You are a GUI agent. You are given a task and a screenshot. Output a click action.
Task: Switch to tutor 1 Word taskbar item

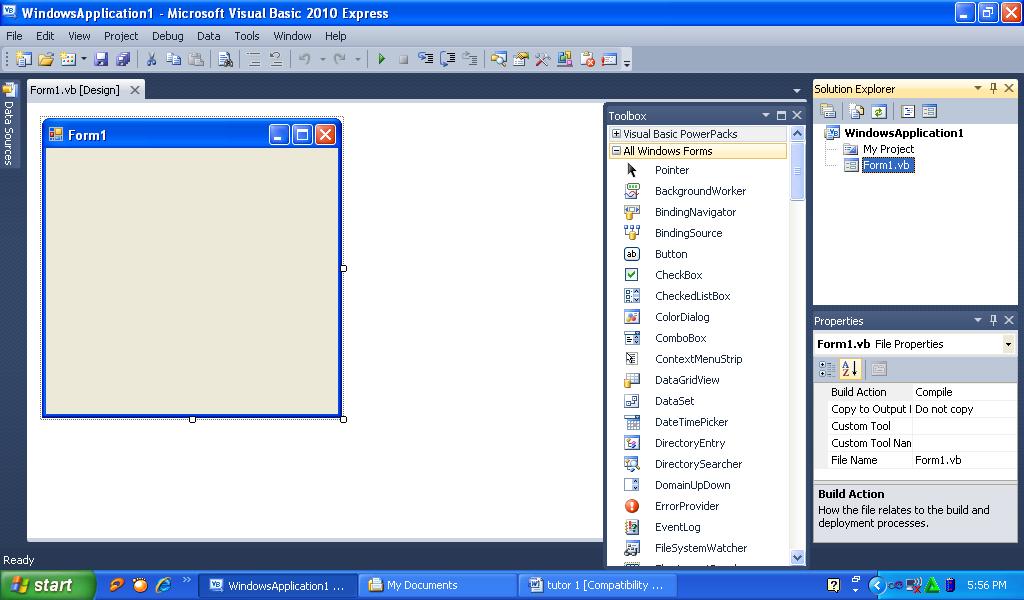coord(598,585)
